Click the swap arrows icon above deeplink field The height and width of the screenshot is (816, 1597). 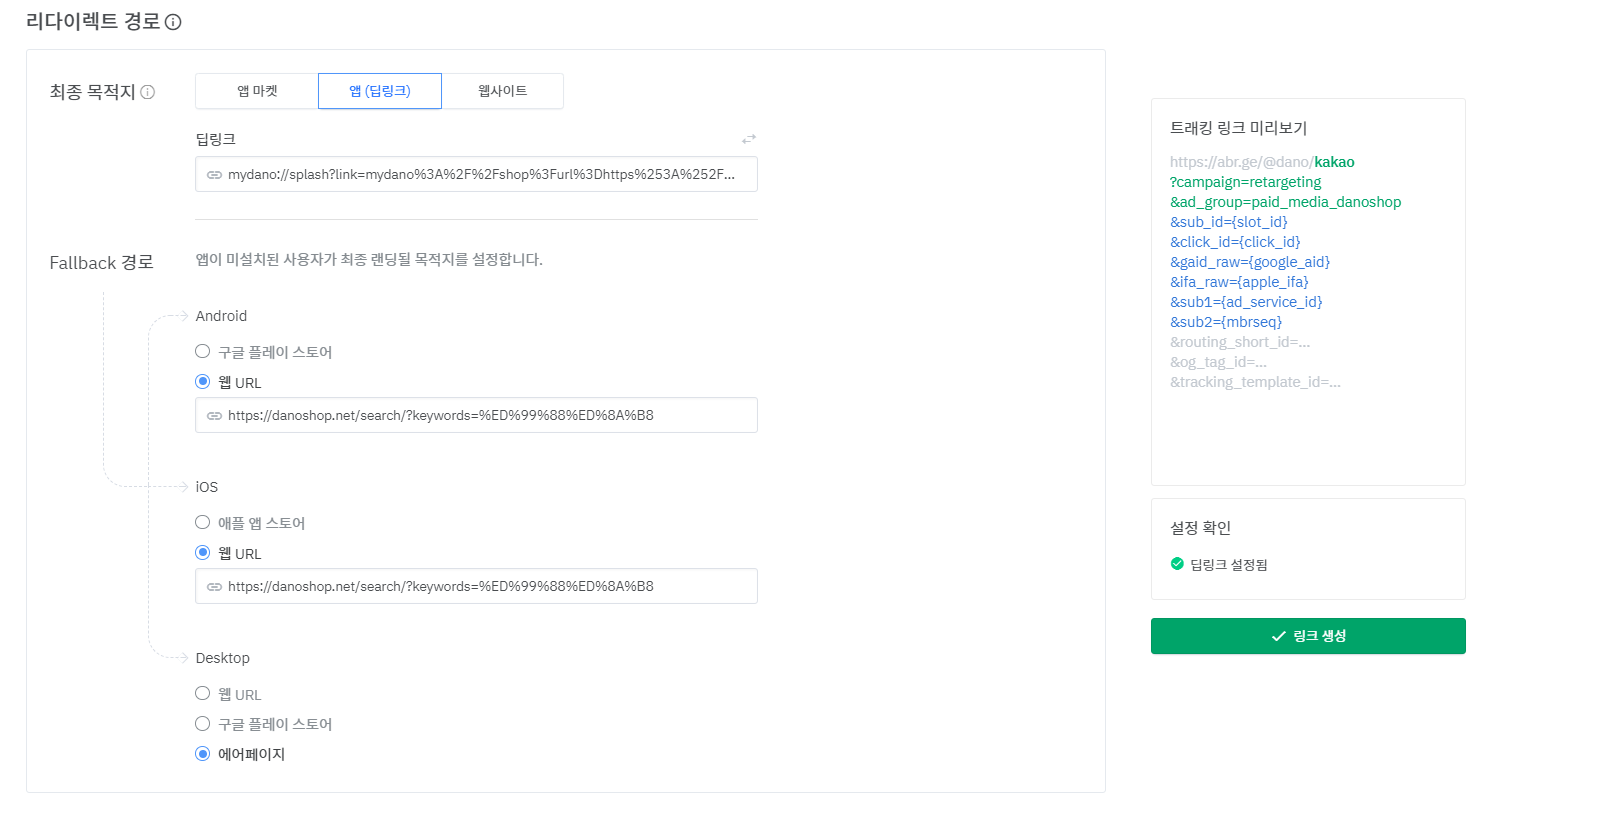(x=748, y=139)
